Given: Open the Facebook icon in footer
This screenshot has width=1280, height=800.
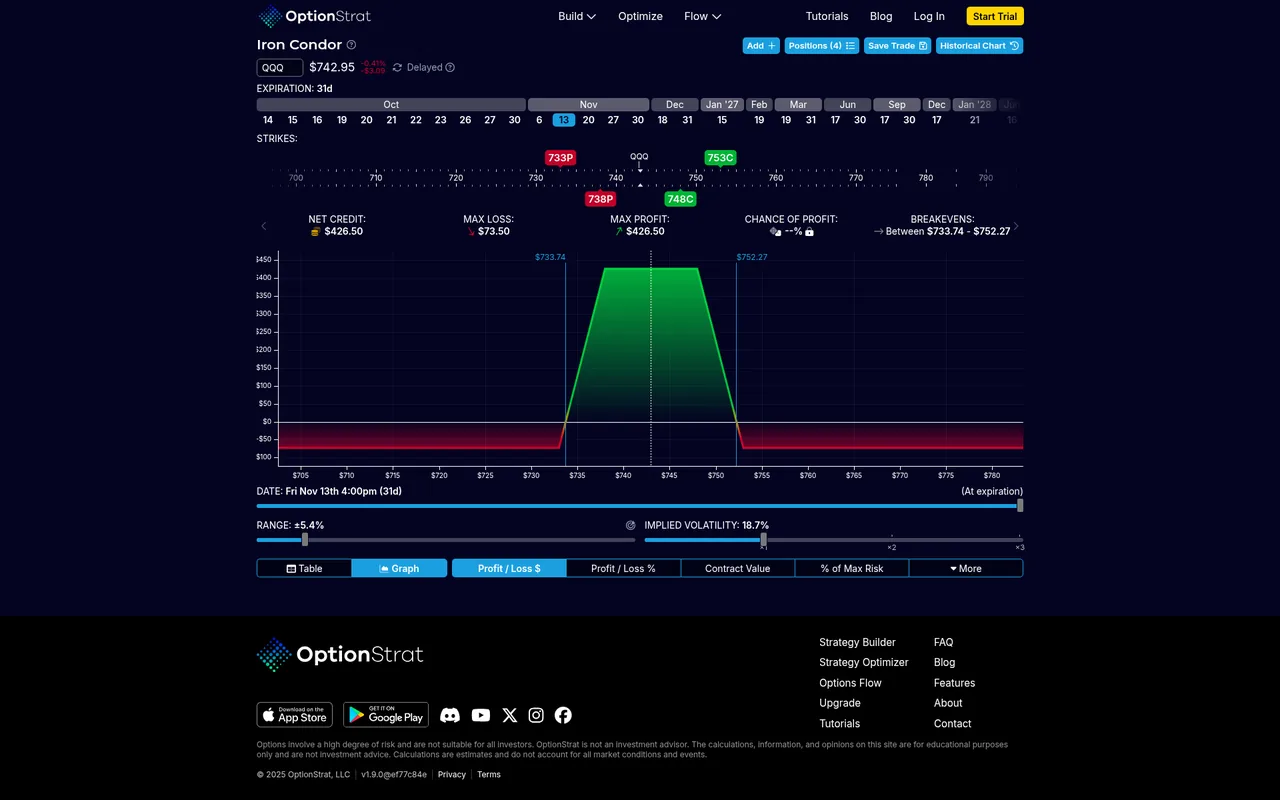Looking at the screenshot, I should tap(563, 715).
